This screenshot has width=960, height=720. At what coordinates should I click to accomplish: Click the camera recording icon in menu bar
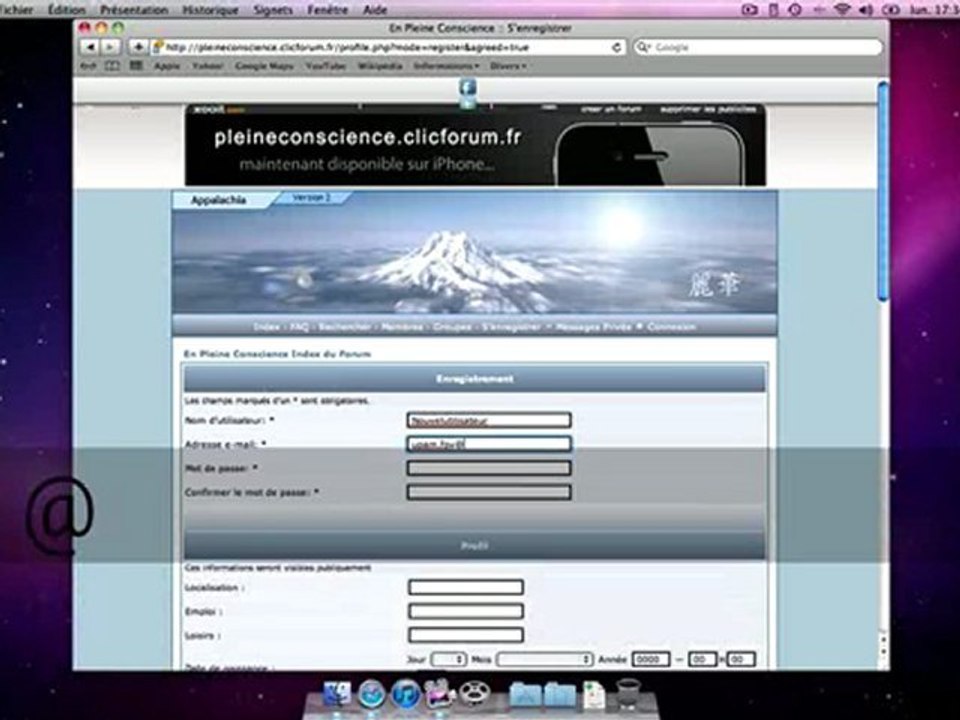click(749, 9)
